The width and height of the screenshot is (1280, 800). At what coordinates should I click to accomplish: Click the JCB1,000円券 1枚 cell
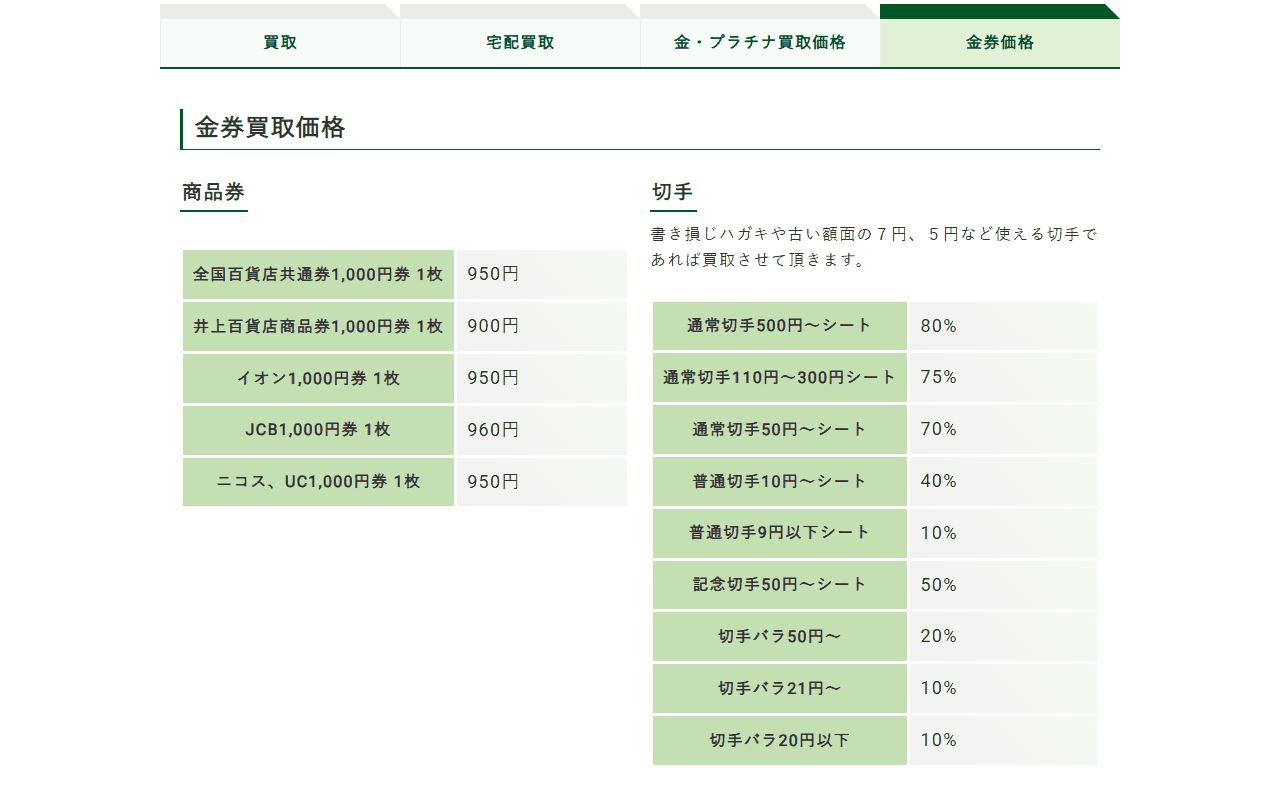point(318,430)
